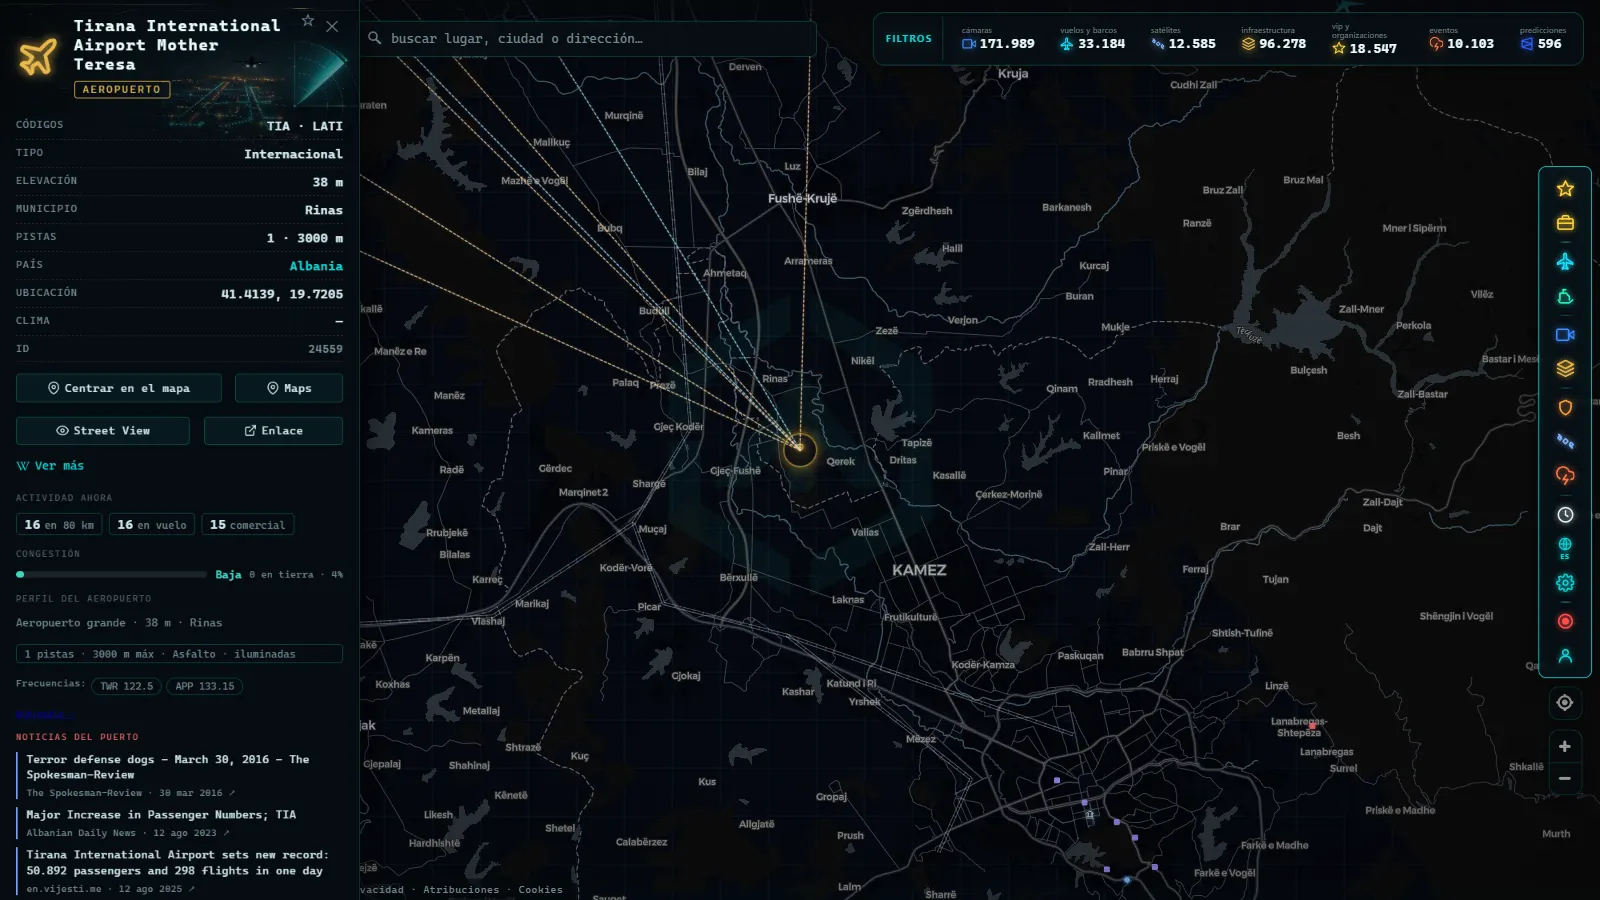This screenshot has height=900, width=1600.
Task: Open the favorites star in right toolbar
Action: click(1565, 189)
